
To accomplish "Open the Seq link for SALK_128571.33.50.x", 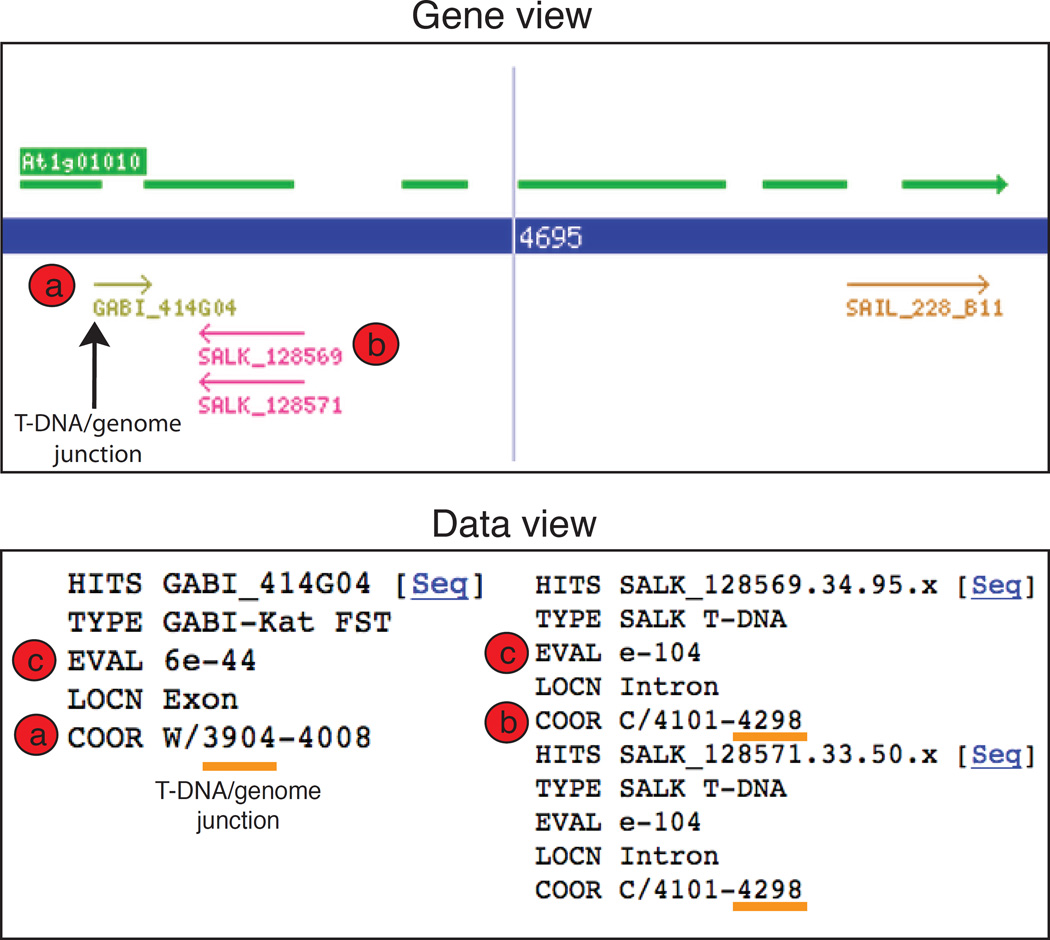I will [x=996, y=755].
